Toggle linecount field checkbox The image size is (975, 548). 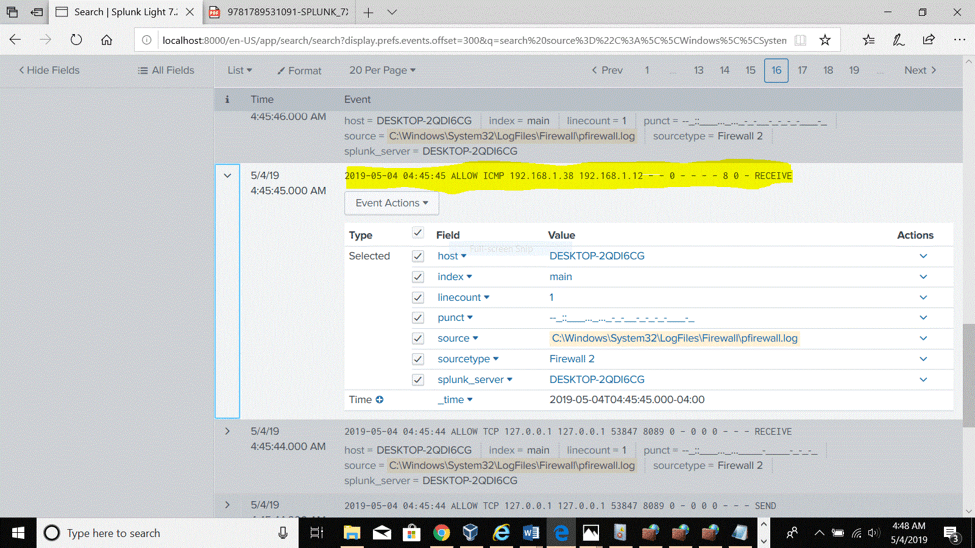(x=418, y=297)
